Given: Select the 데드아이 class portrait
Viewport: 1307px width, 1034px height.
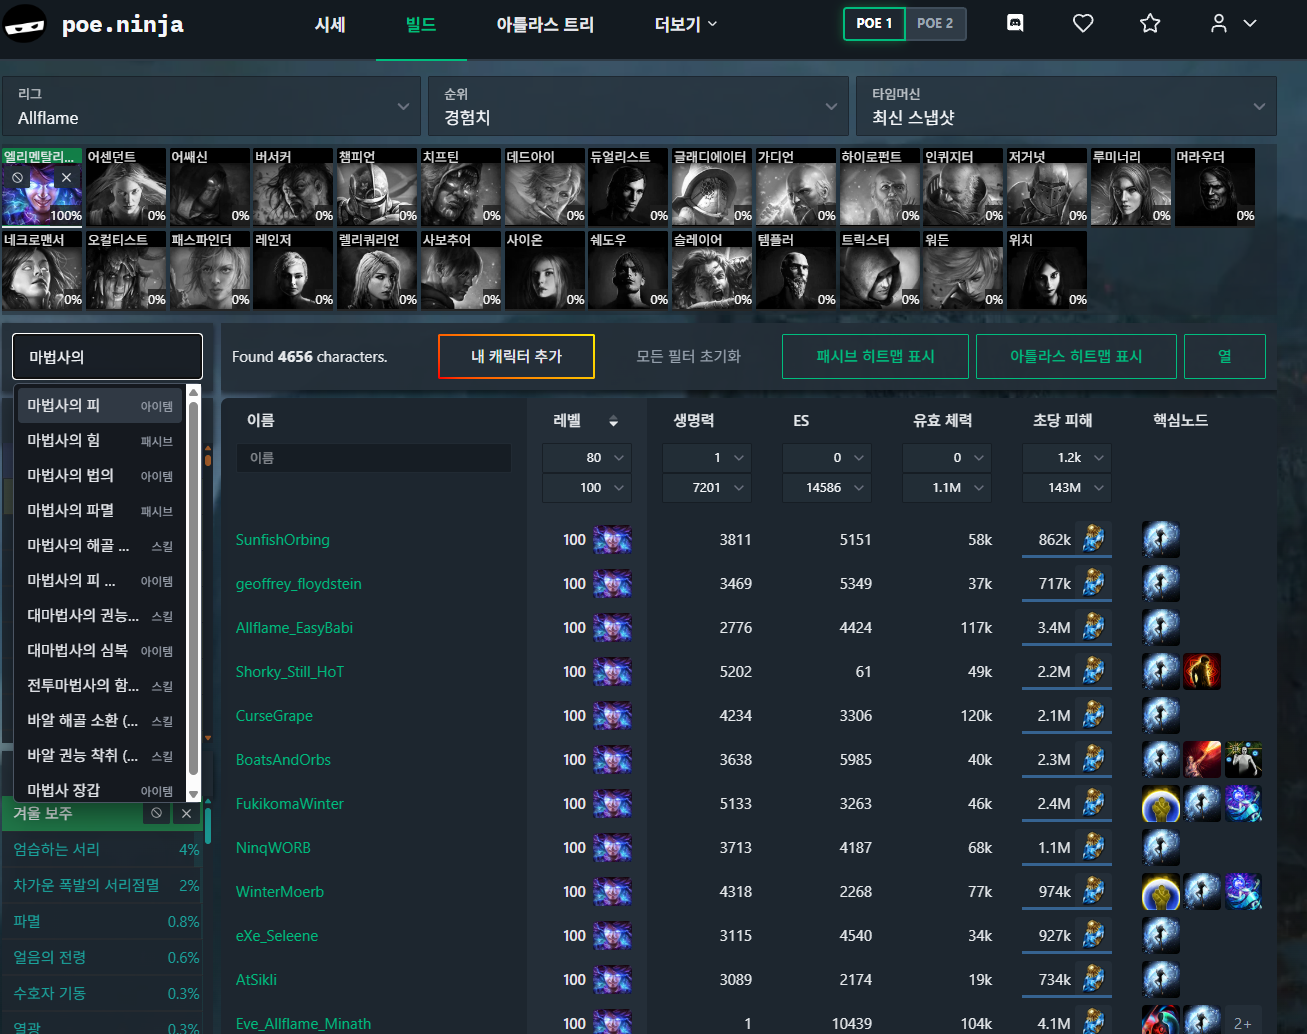Looking at the screenshot, I should 545,186.
